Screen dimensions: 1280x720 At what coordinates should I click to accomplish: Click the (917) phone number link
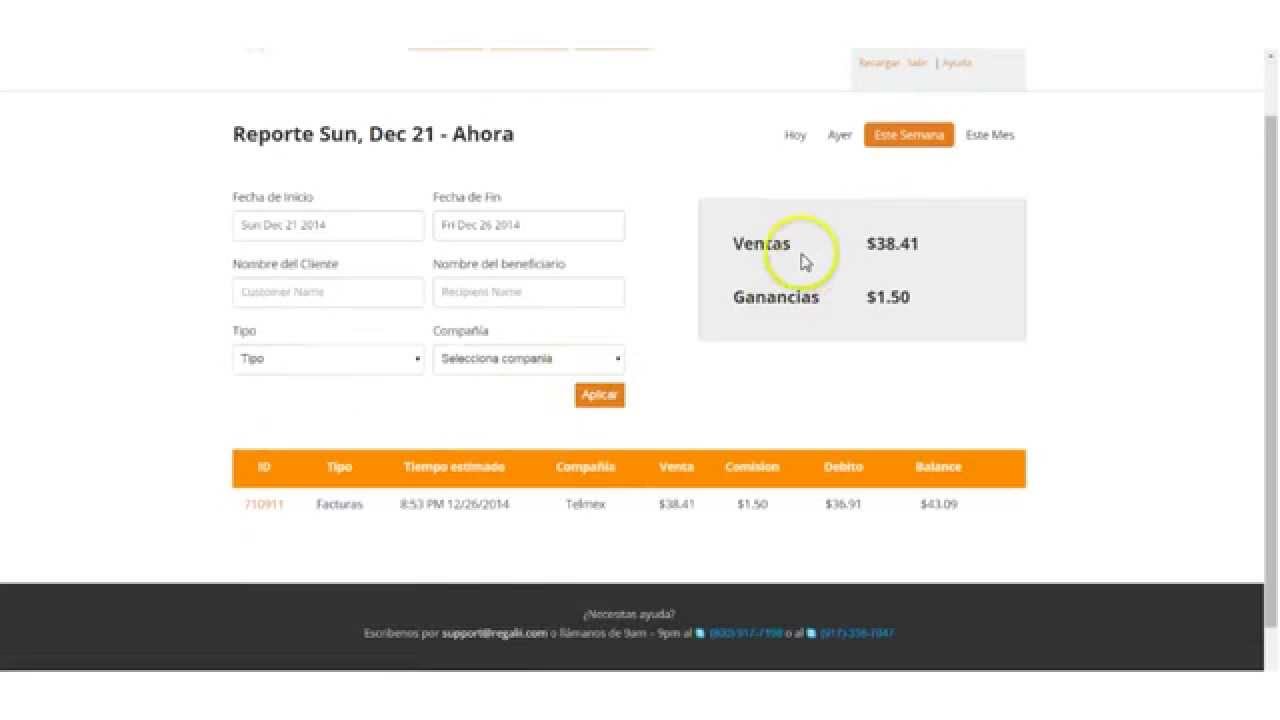tap(857, 633)
